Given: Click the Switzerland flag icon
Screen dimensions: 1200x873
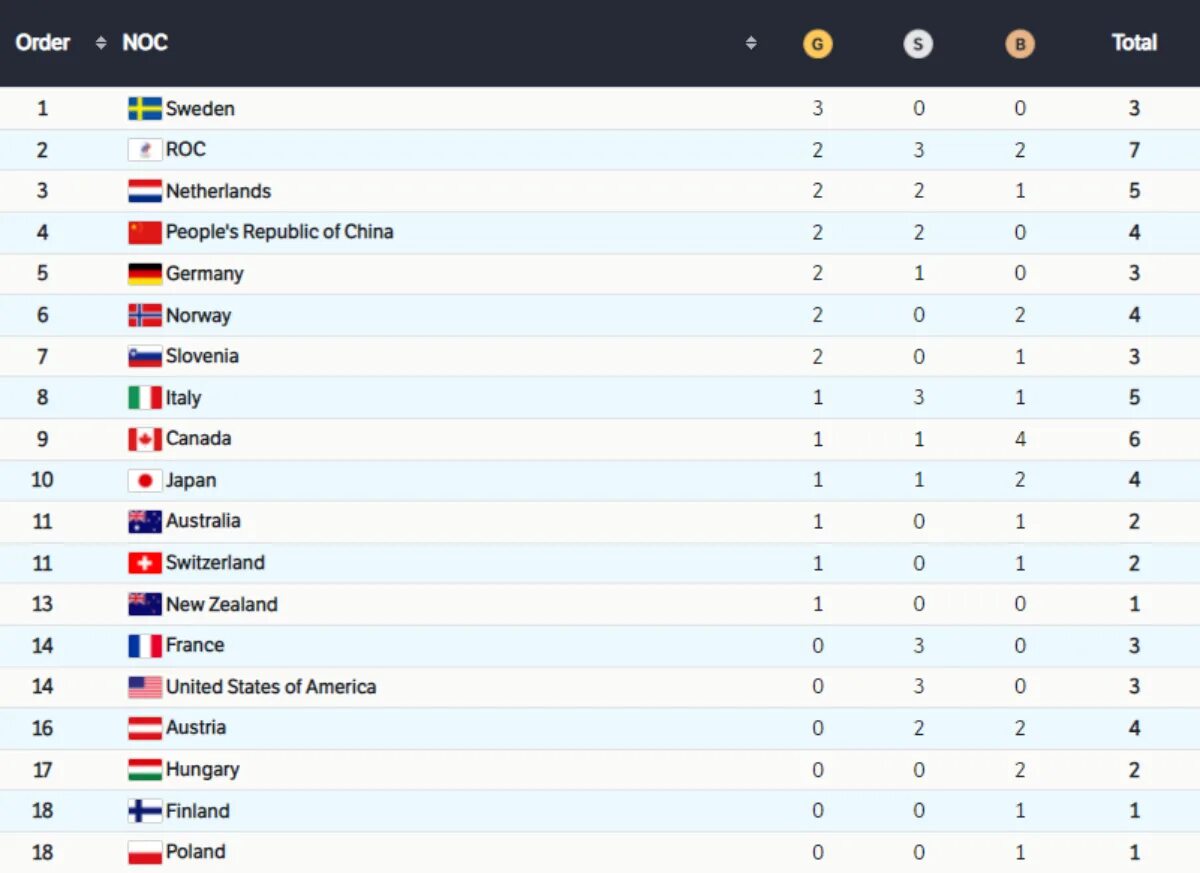Looking at the screenshot, I should click(145, 563).
